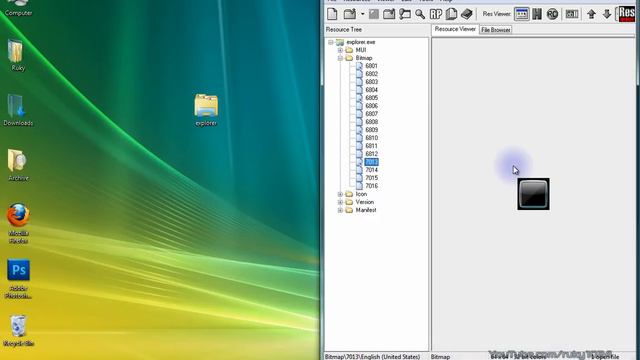Click the RP toolbar icon
The image size is (640, 360).
coord(436,14)
